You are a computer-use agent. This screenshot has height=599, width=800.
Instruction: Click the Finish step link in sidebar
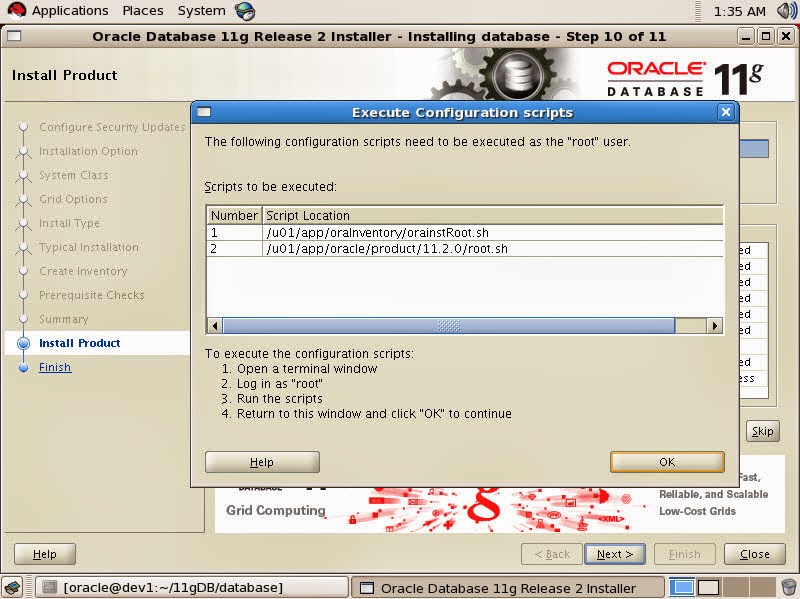click(x=55, y=367)
